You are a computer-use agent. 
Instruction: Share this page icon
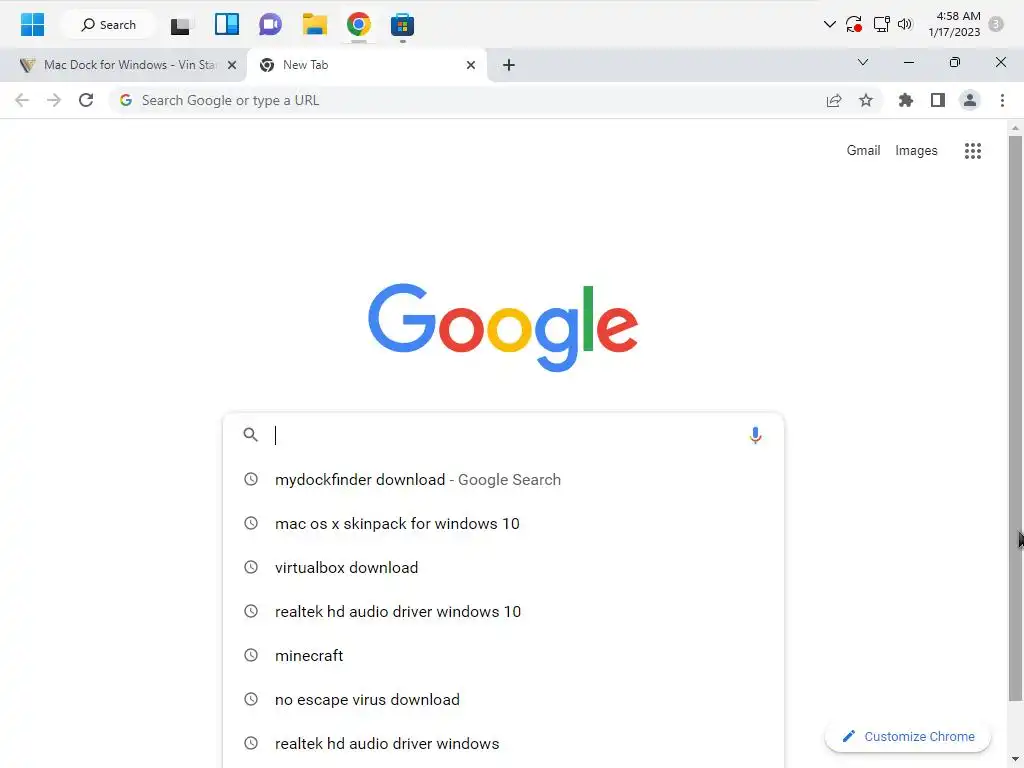click(834, 101)
